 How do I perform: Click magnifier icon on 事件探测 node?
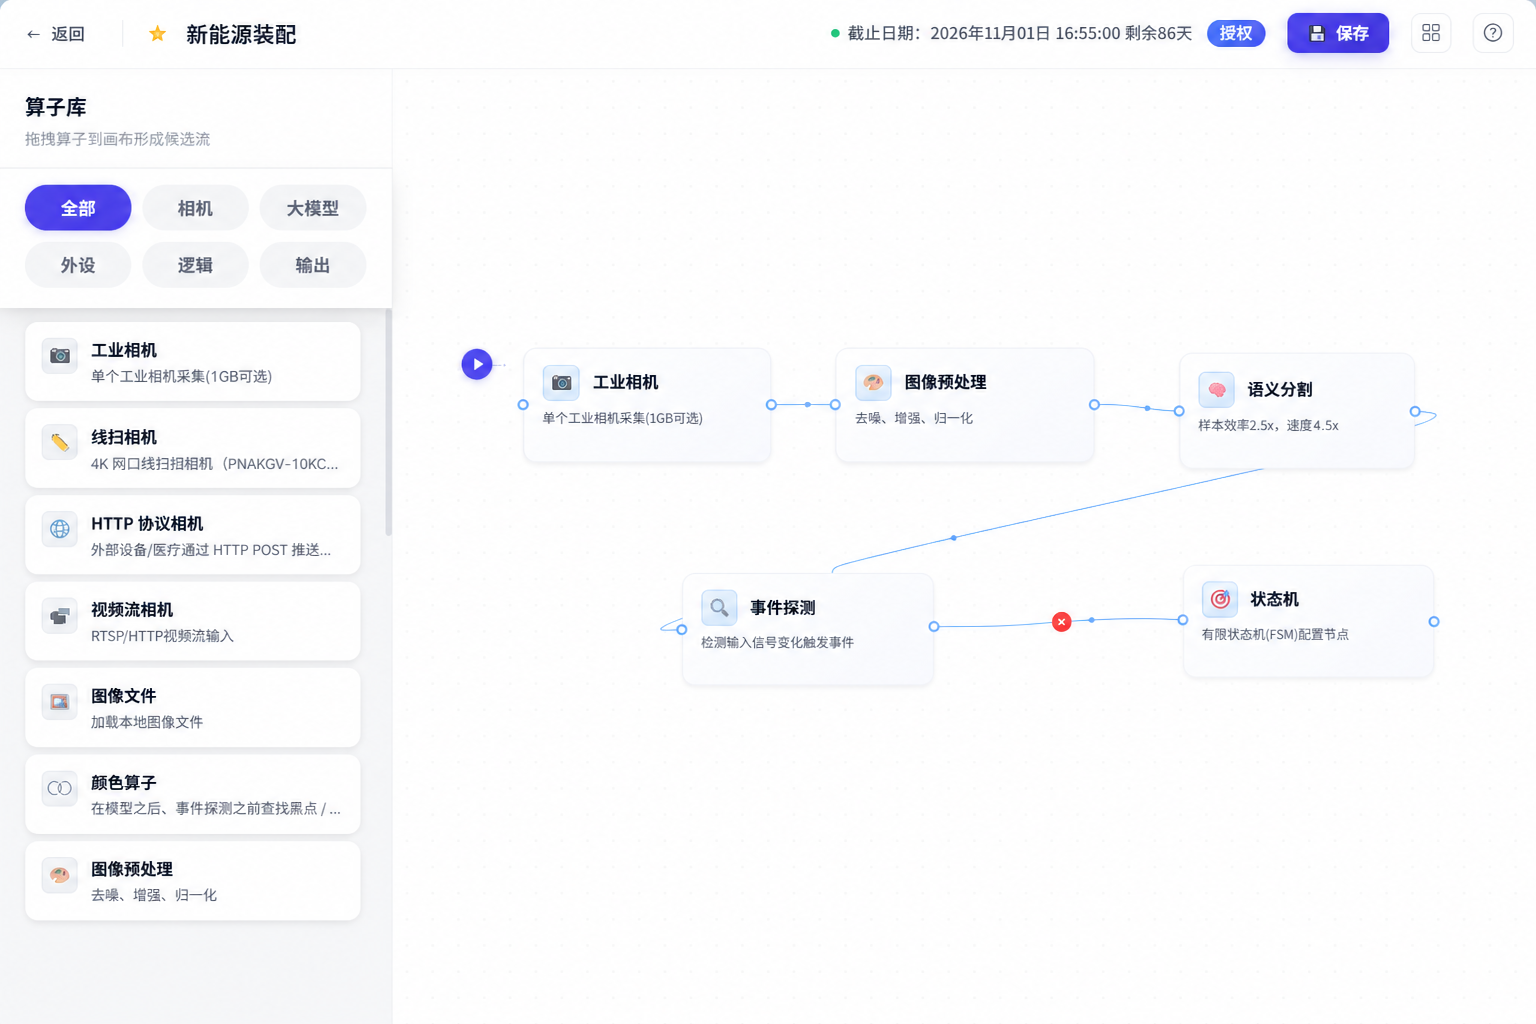[719, 608]
